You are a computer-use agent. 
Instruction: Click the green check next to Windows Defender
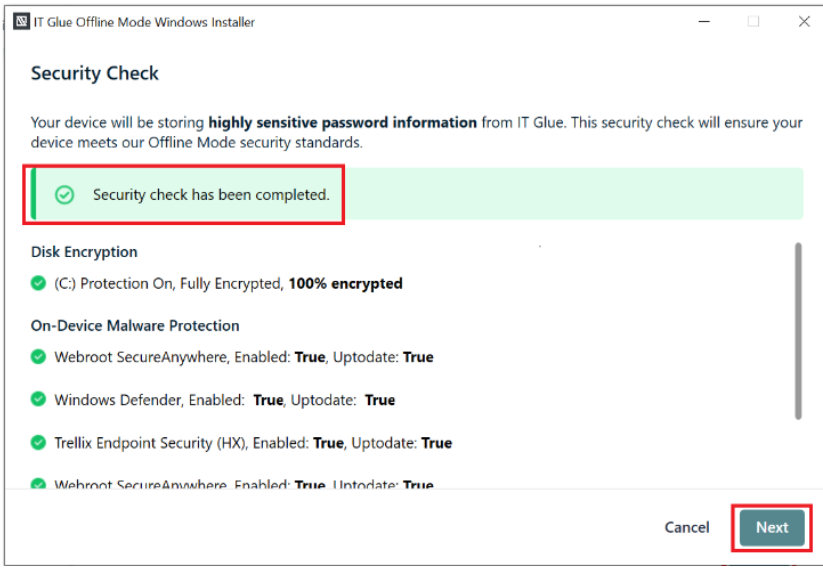pyautogui.click(x=38, y=399)
